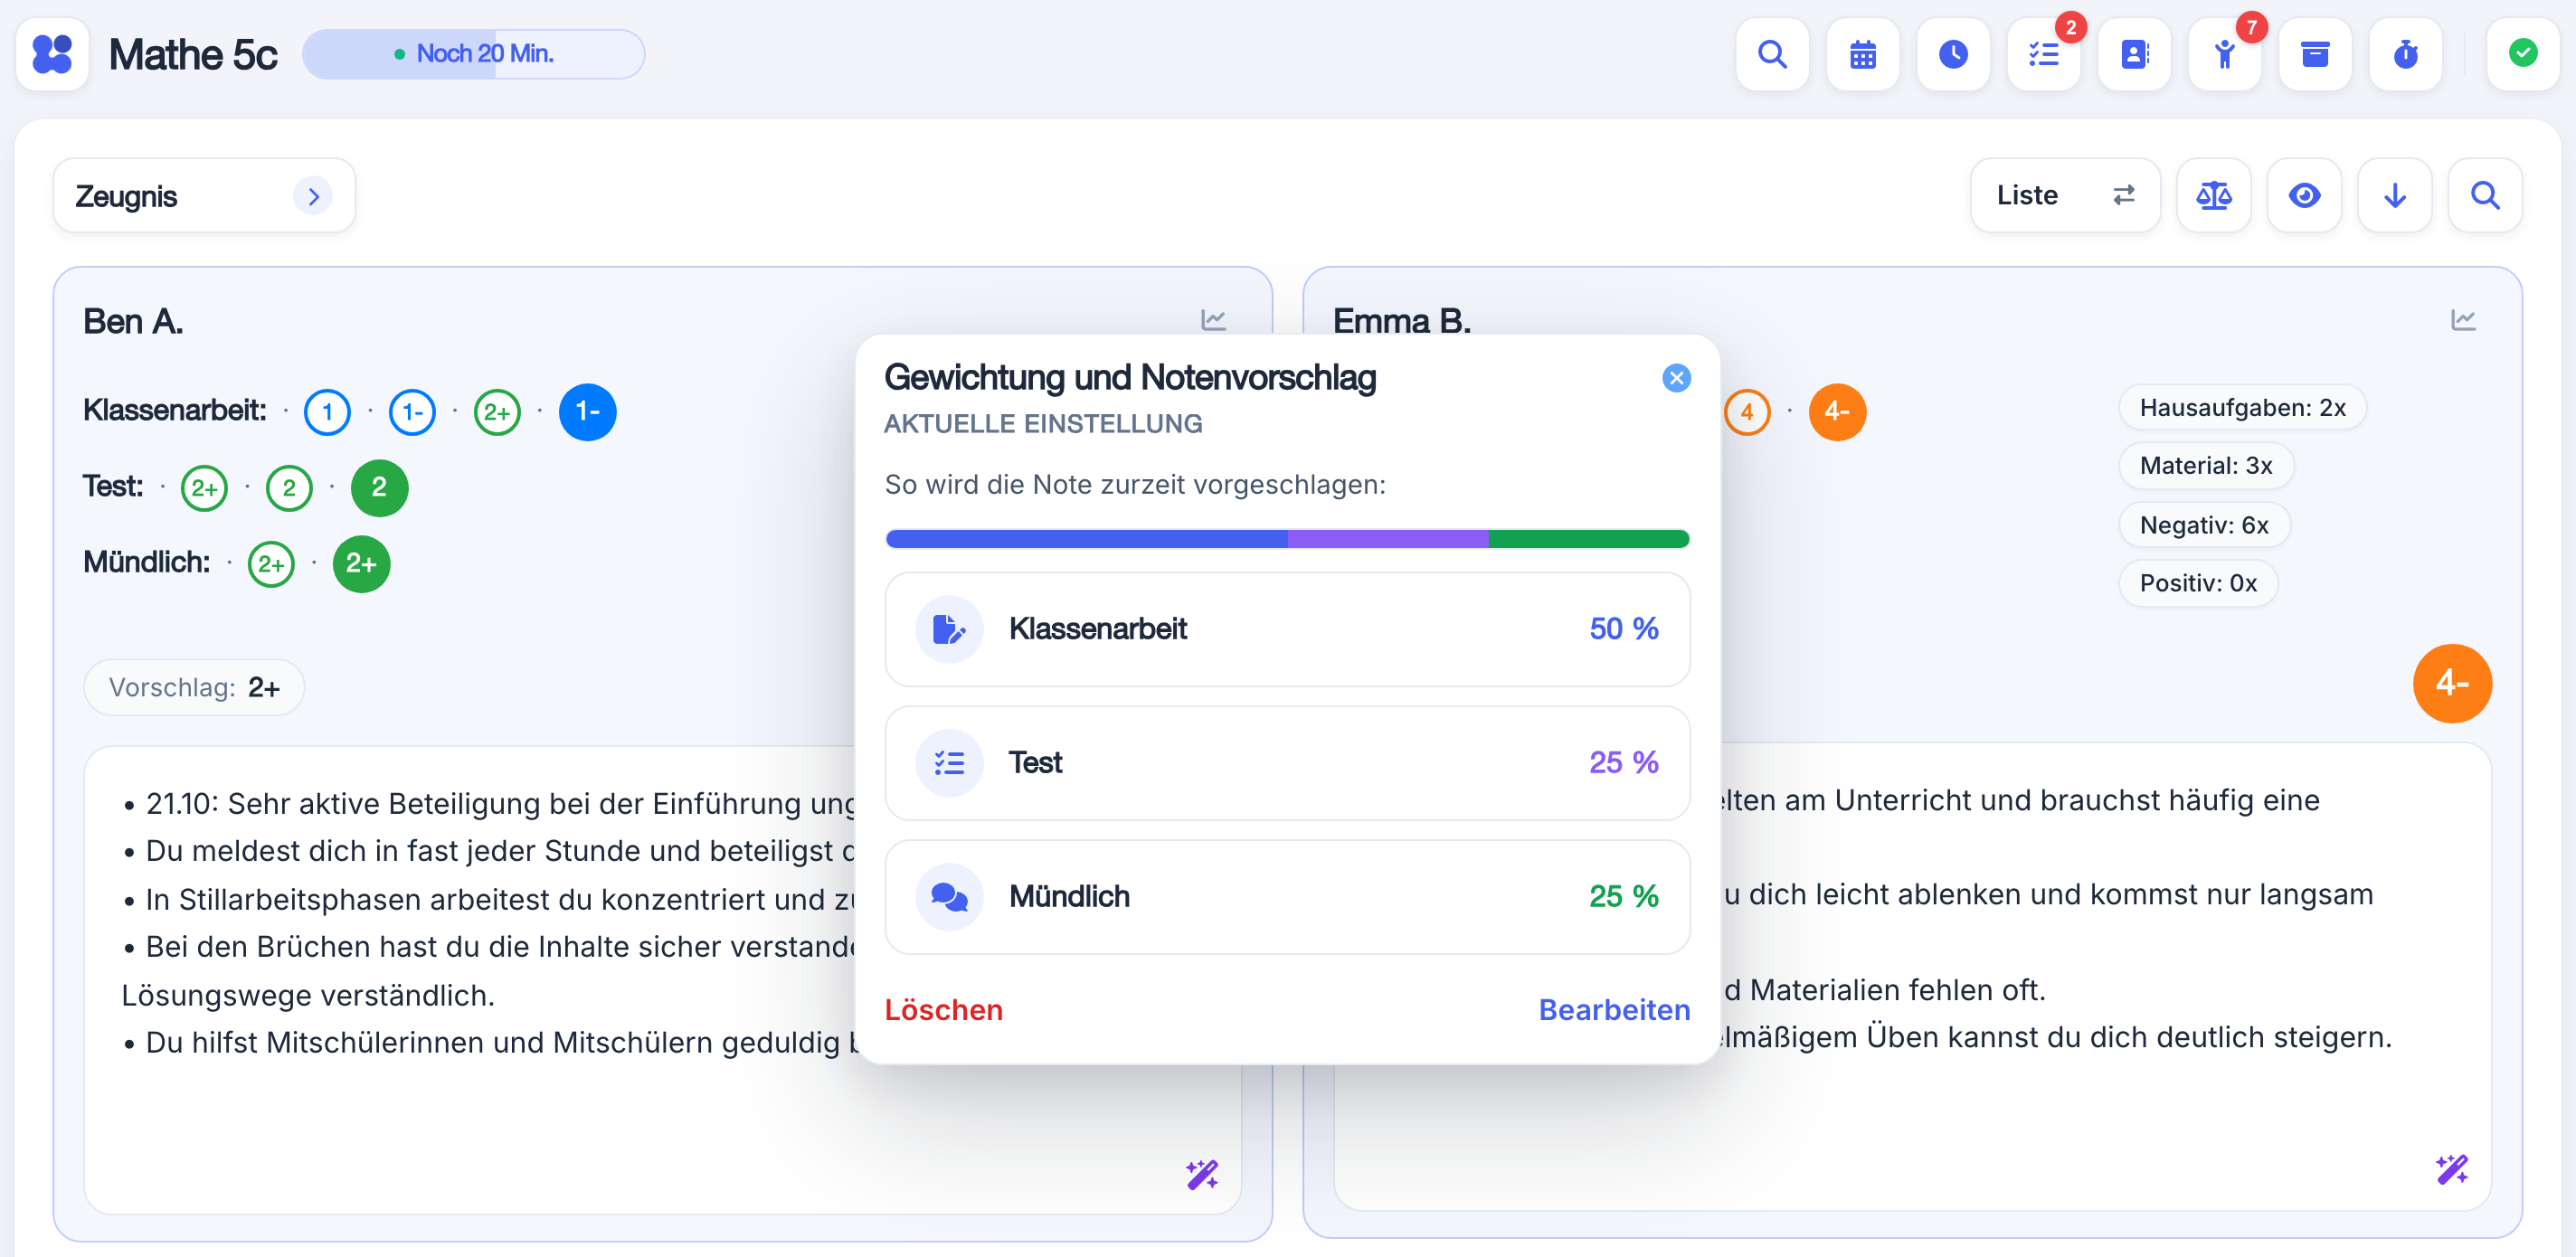Click Löschen in the weighting popup
The height and width of the screenshot is (1257, 2576).
point(943,1010)
